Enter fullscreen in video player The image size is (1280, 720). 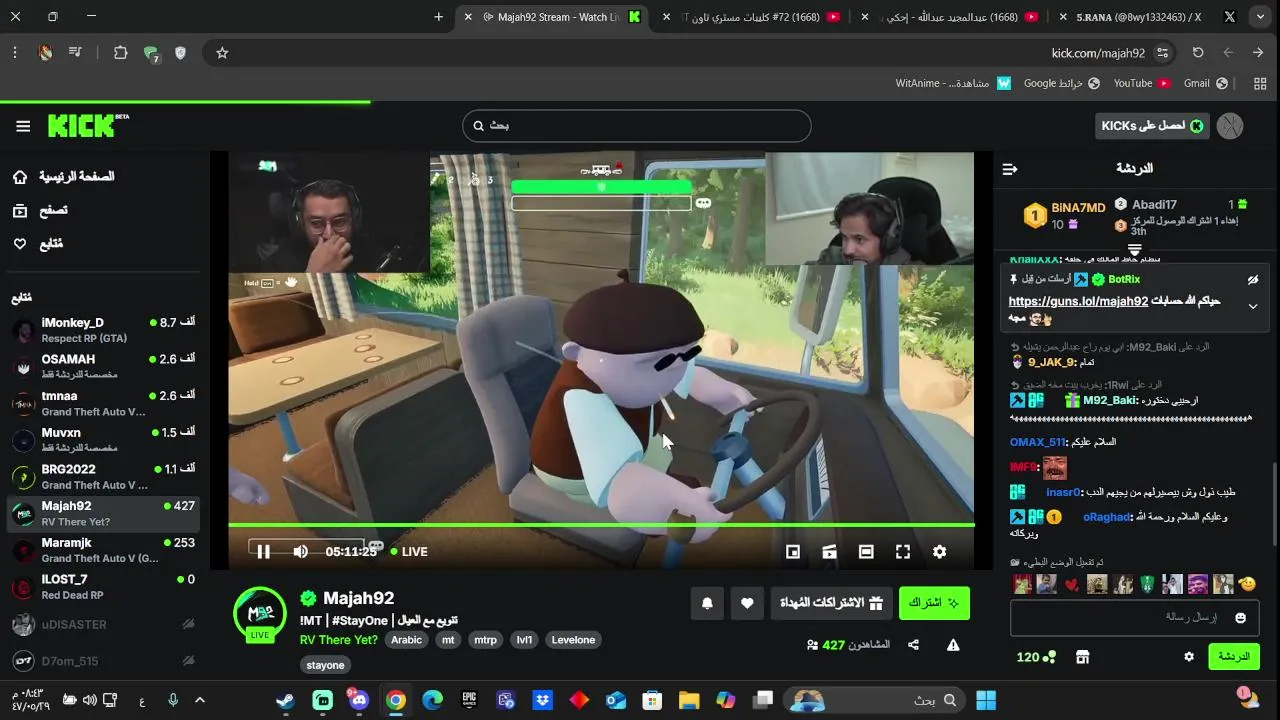coord(903,551)
